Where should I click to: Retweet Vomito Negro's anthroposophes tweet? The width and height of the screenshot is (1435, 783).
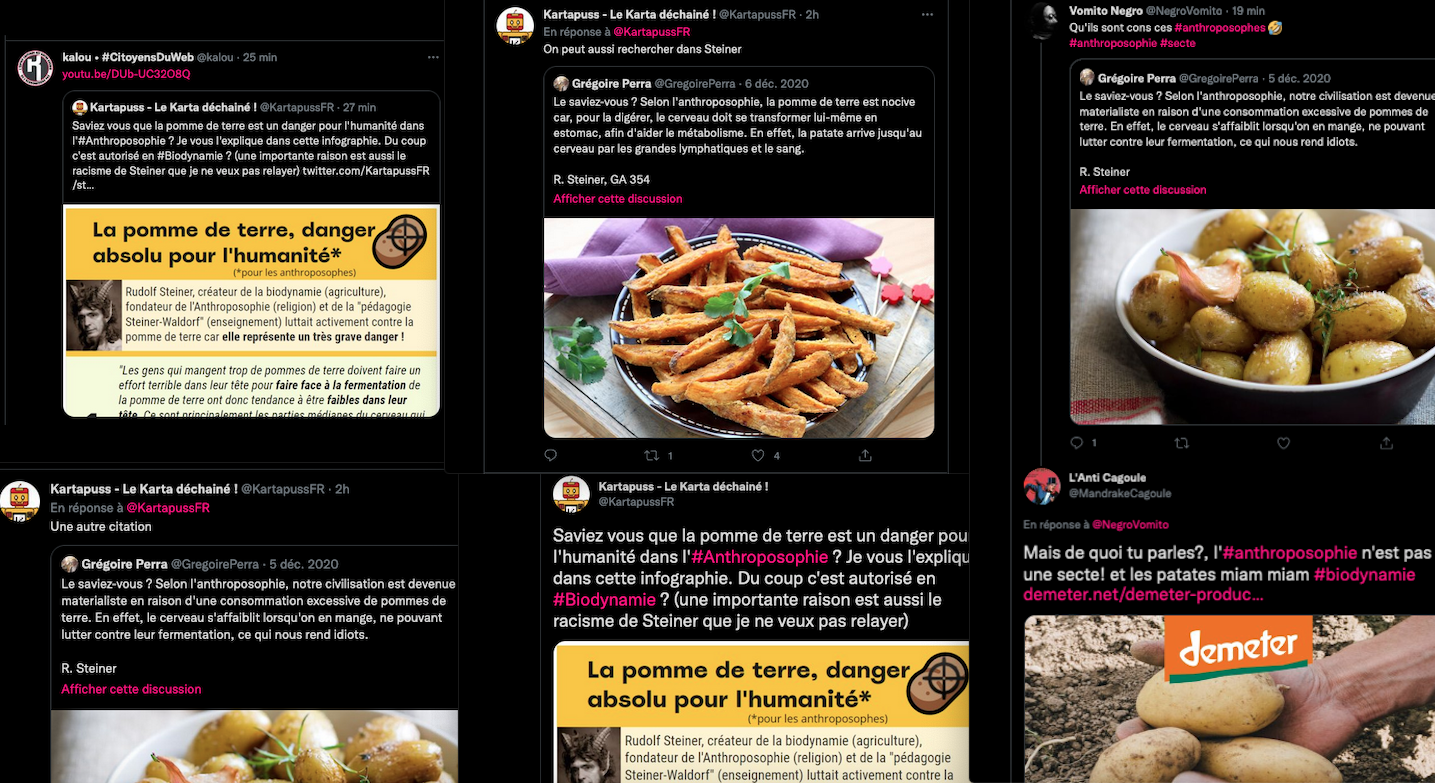coord(1181,442)
